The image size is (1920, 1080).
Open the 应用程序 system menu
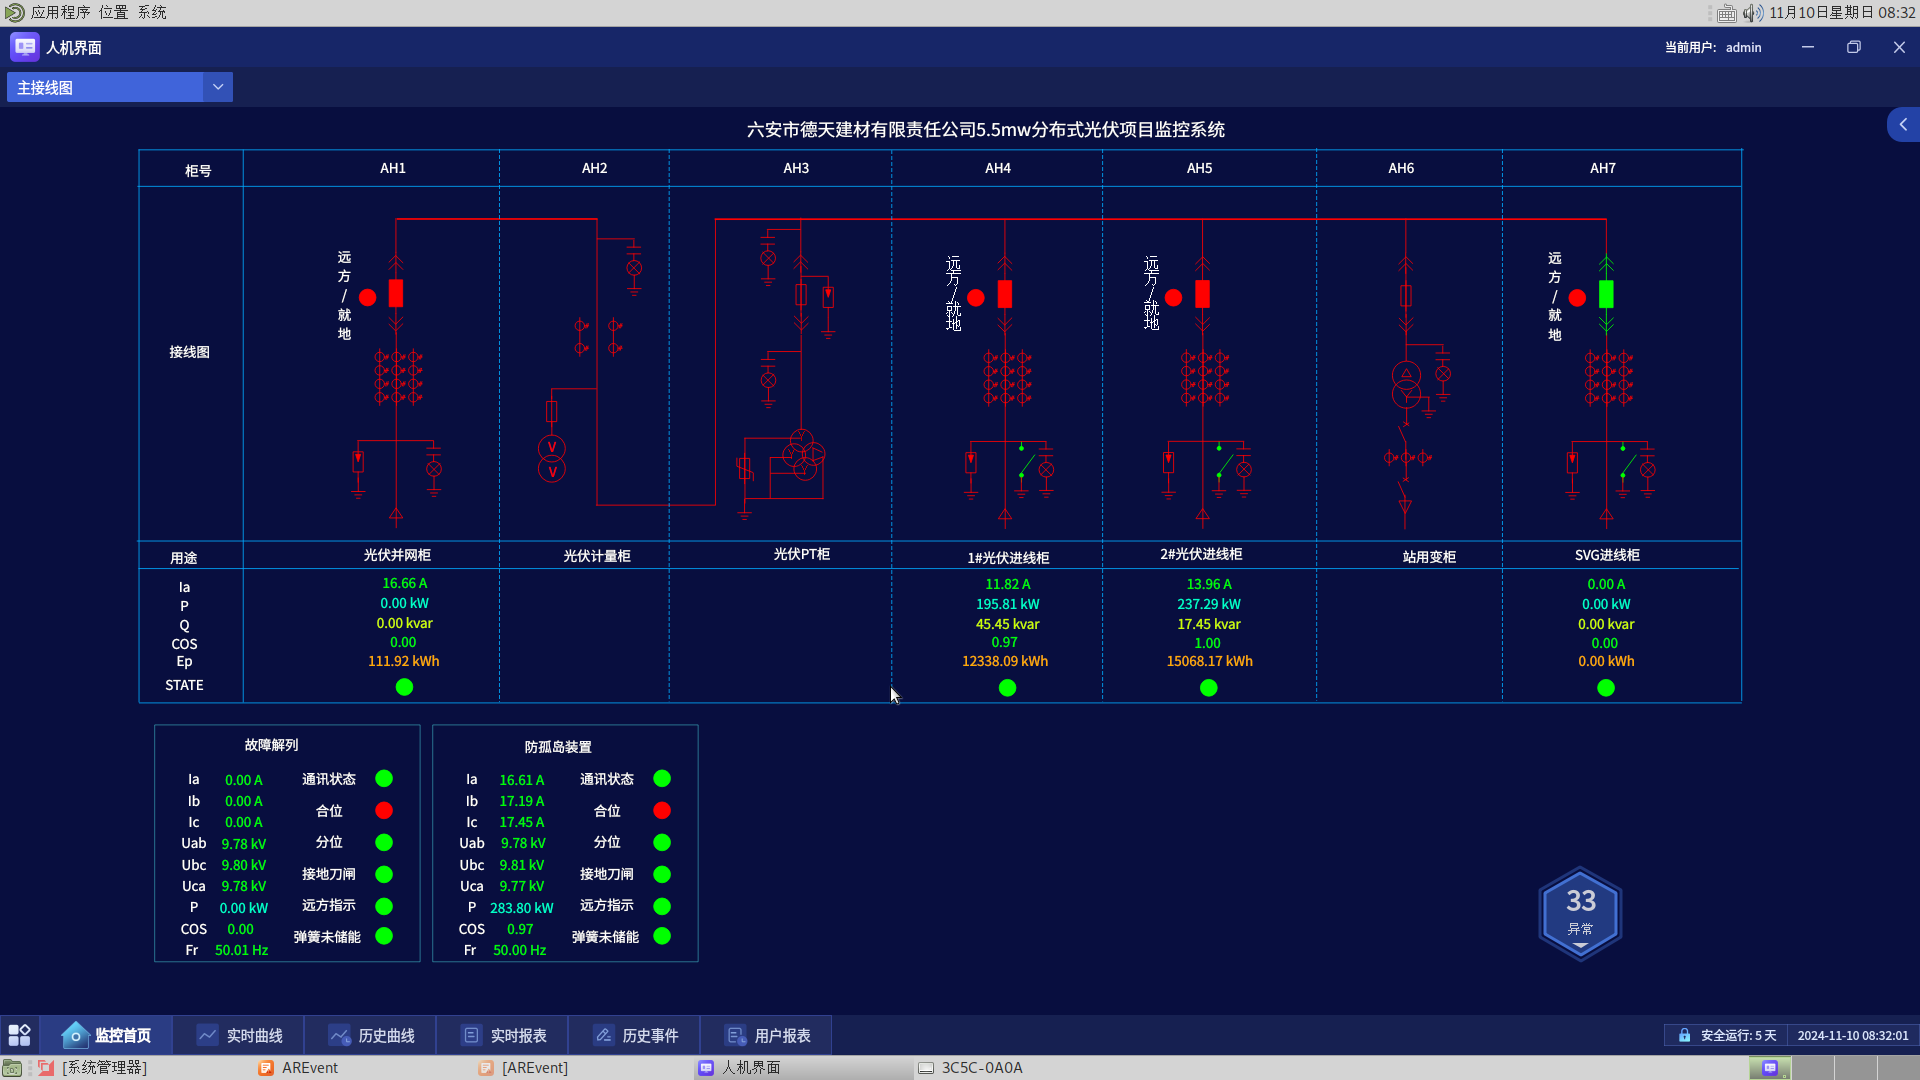tap(60, 12)
